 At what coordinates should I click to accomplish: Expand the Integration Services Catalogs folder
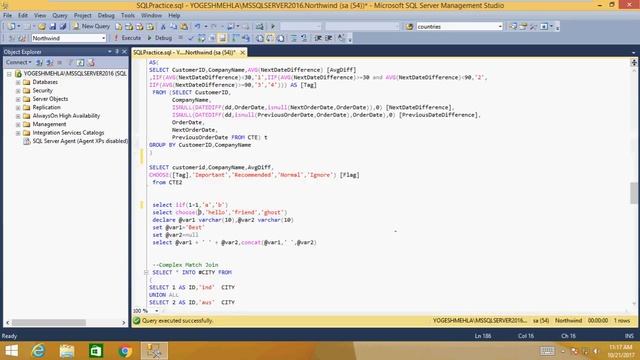[x=18, y=133]
